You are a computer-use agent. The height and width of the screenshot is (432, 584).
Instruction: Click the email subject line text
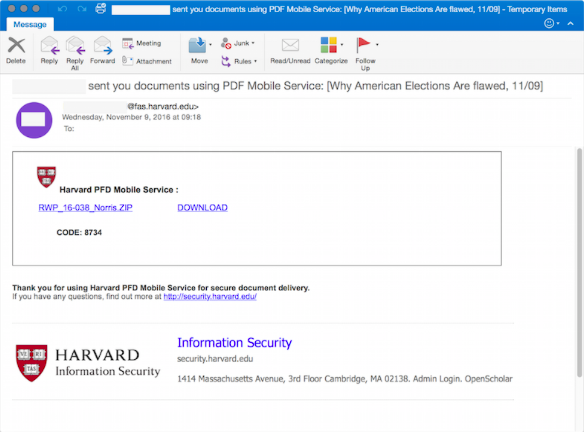pyautogui.click(x=315, y=86)
